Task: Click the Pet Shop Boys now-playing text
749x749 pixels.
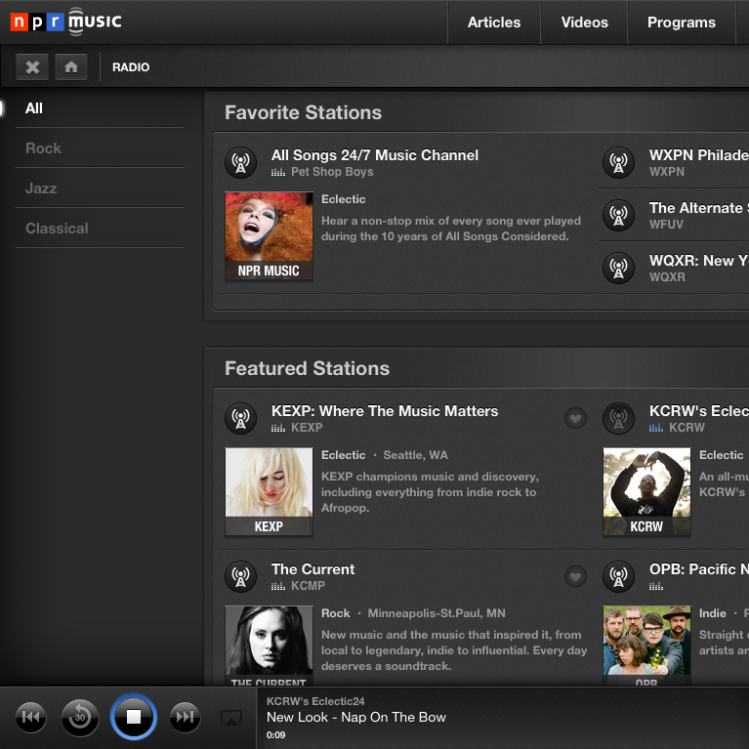Action: (332, 171)
